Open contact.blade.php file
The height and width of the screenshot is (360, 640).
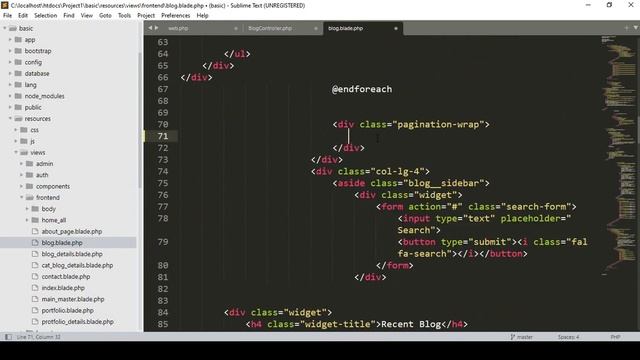66,276
